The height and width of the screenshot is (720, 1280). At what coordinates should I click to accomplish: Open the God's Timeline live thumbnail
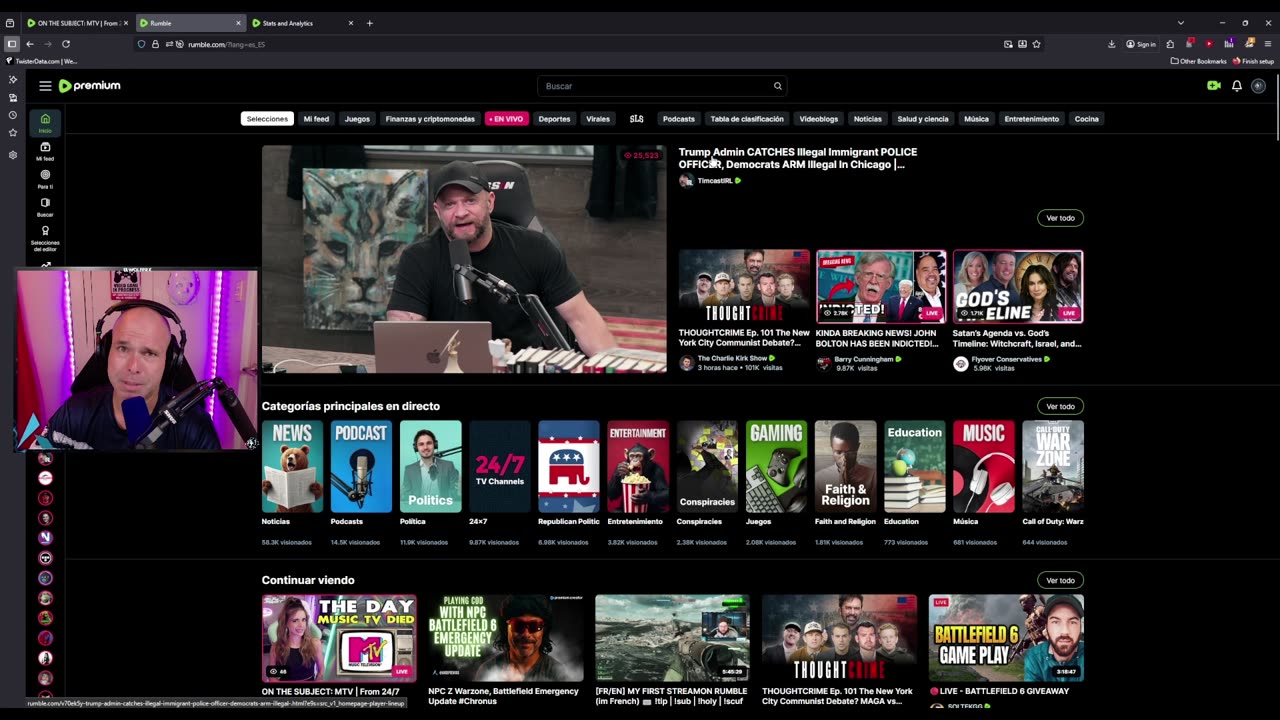pyautogui.click(x=1018, y=286)
